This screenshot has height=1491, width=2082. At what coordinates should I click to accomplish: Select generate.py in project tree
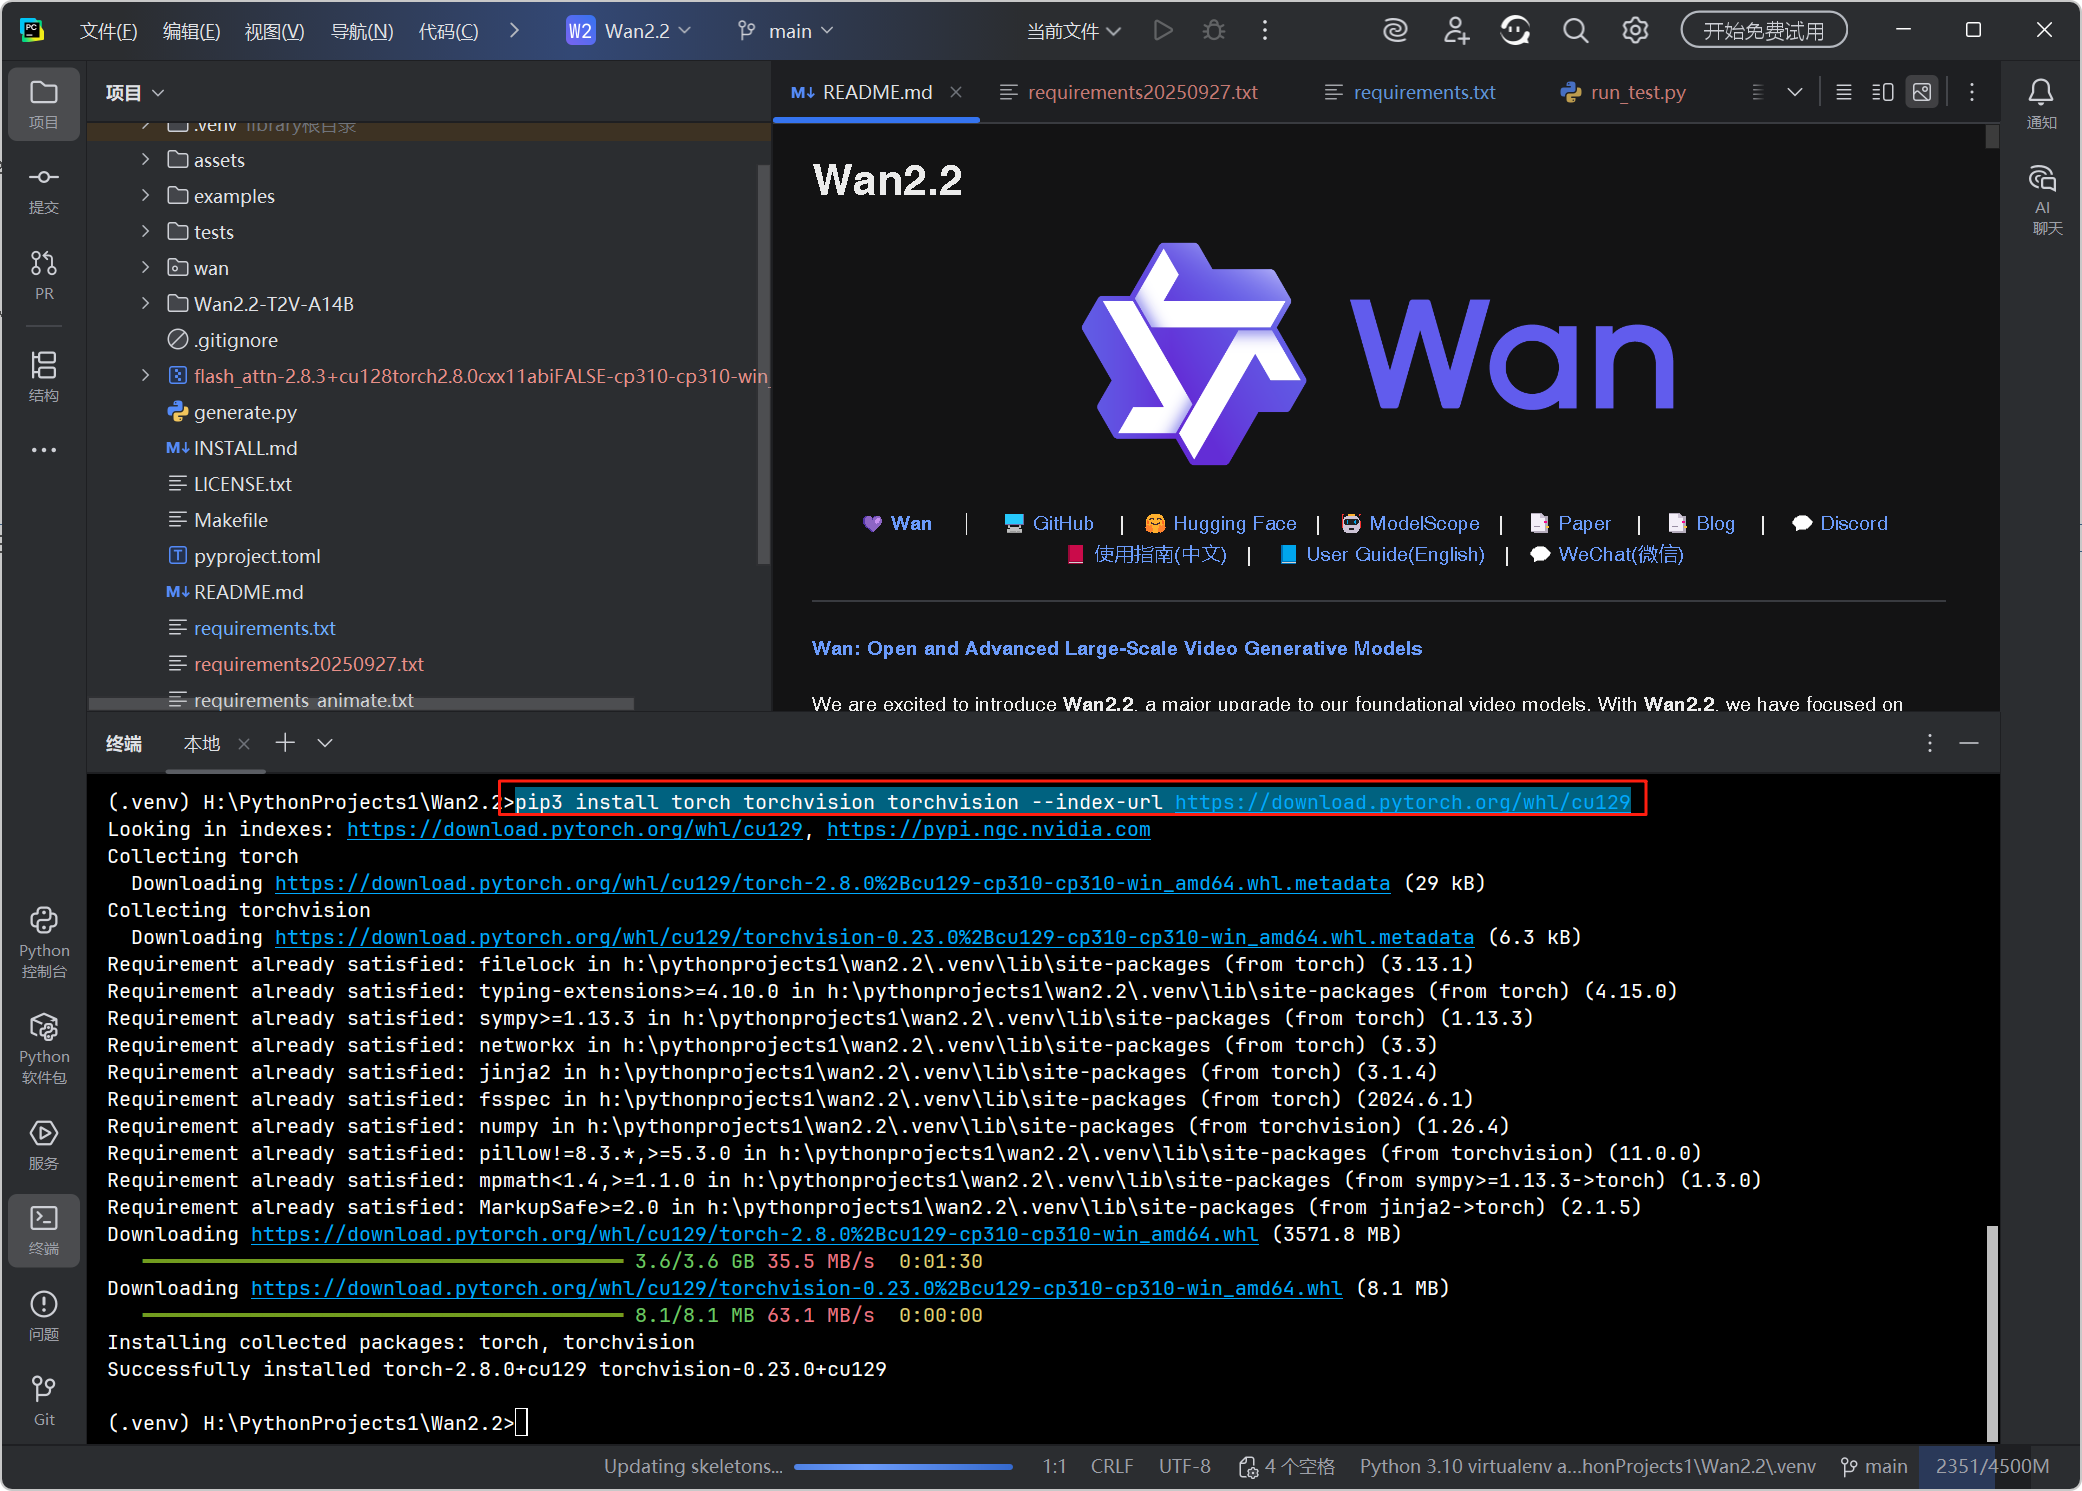[245, 412]
